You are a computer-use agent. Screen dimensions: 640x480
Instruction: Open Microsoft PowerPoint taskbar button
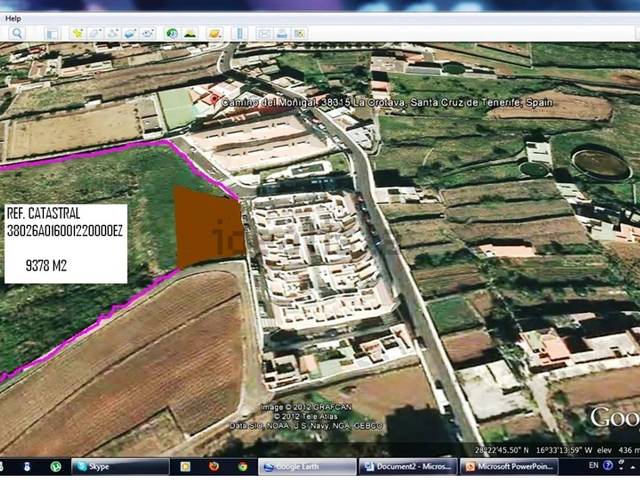click(509, 467)
